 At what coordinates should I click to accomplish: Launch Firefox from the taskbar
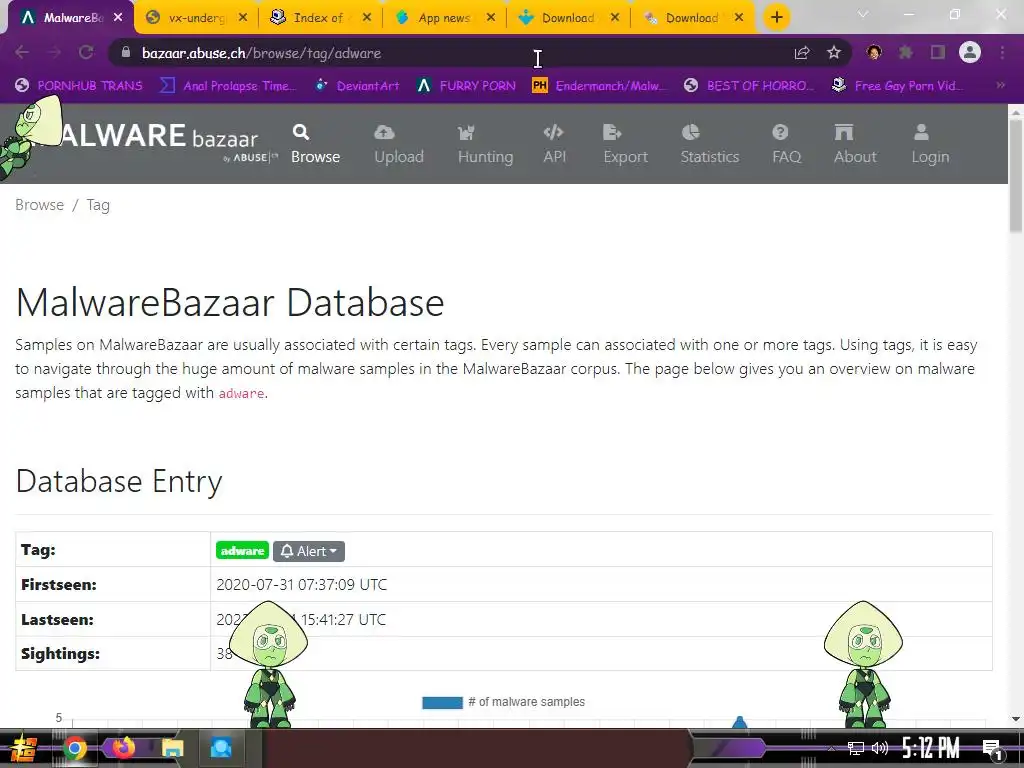pyautogui.click(x=123, y=748)
